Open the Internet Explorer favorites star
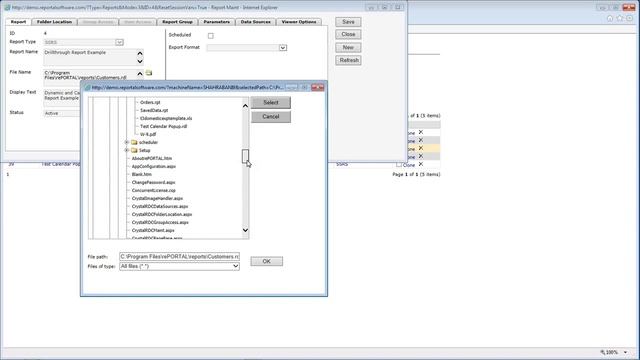This screenshot has height=360, width=640. click(x=620, y=18)
